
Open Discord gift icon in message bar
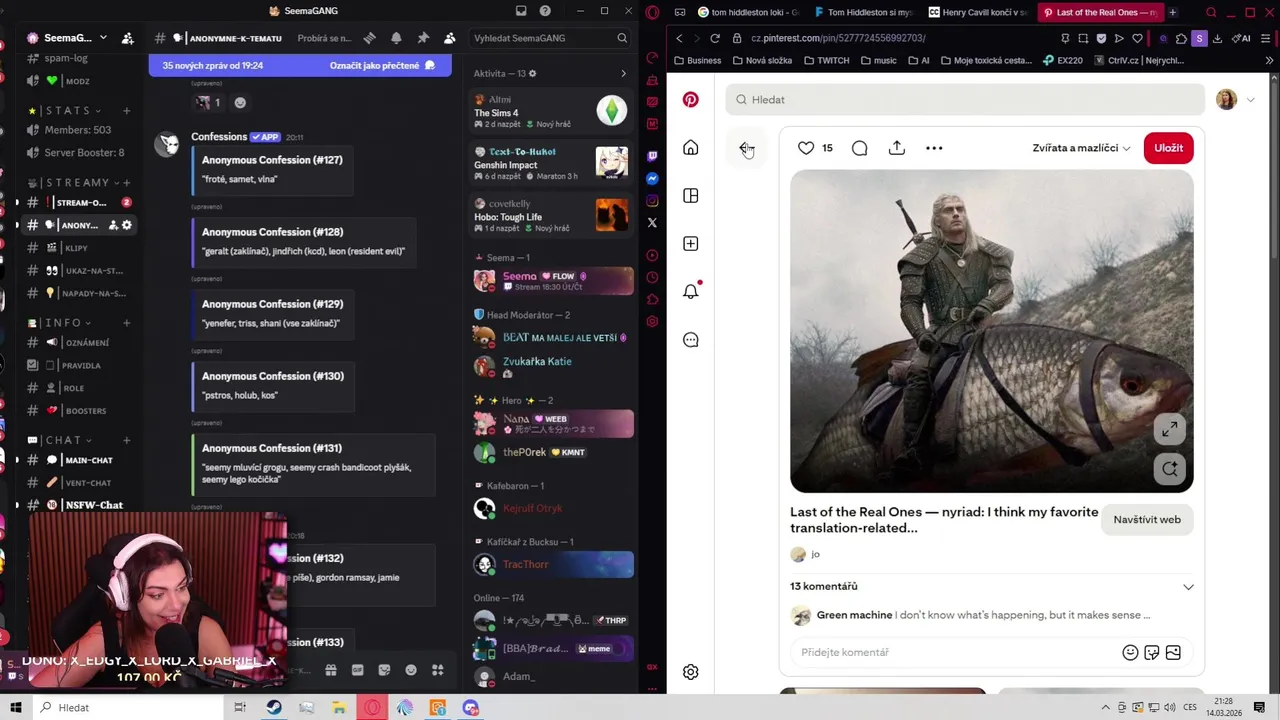[x=331, y=670]
